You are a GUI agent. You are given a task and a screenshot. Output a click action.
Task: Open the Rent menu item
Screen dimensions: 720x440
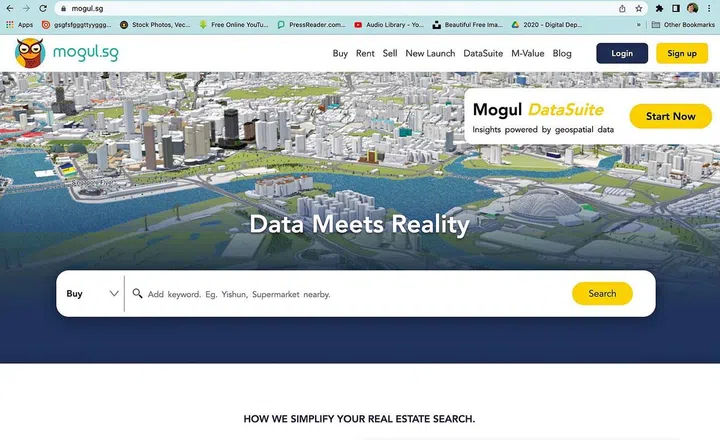pos(365,54)
